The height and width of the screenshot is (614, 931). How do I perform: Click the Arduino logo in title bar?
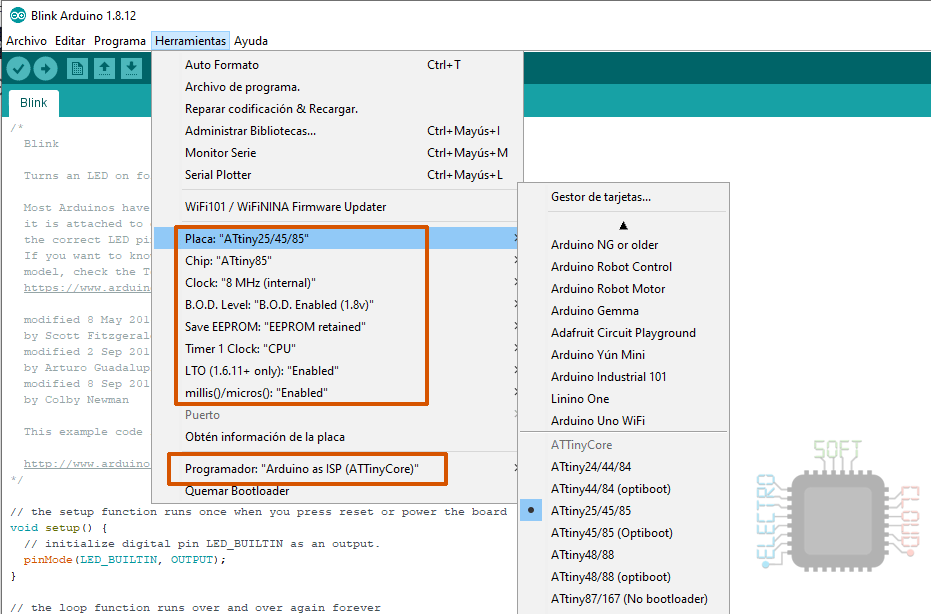tap(18, 15)
